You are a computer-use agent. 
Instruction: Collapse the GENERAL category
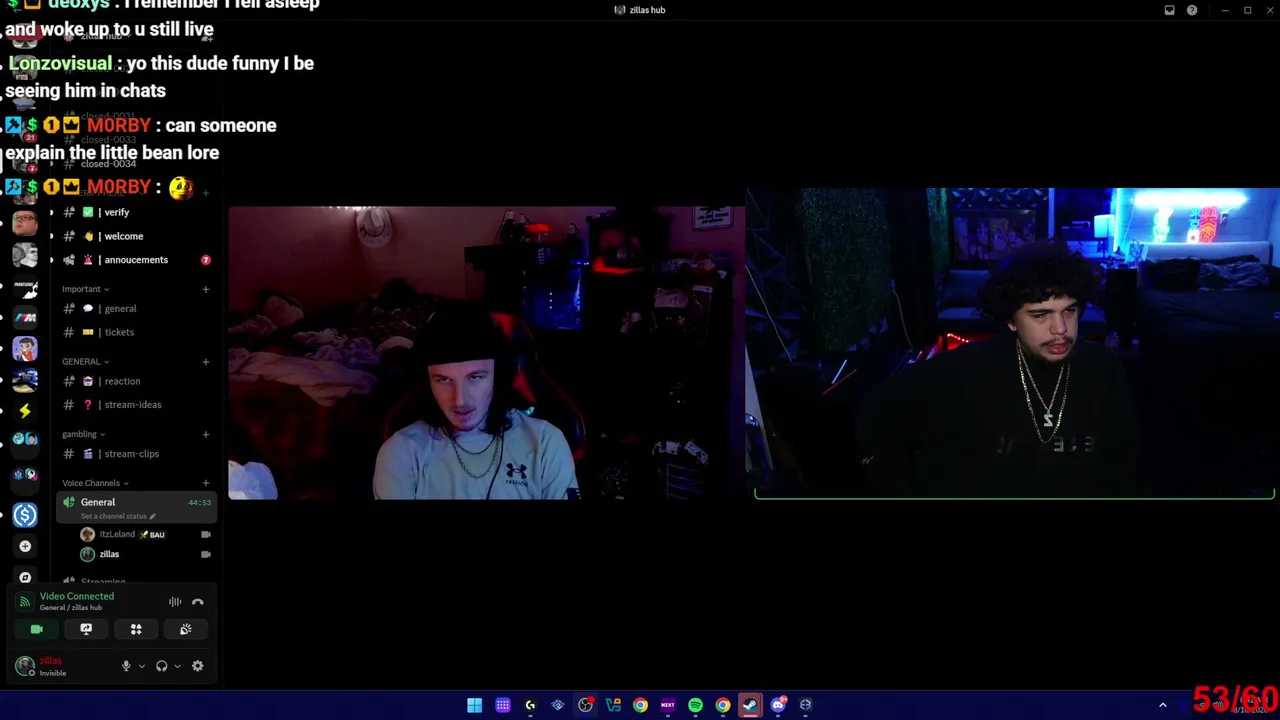[x=85, y=361]
